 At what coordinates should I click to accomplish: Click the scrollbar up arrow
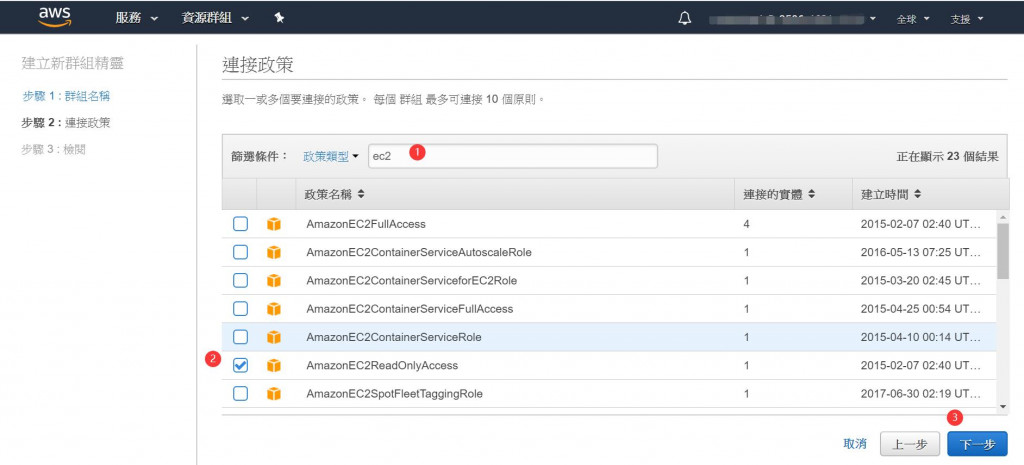pos(1003,217)
